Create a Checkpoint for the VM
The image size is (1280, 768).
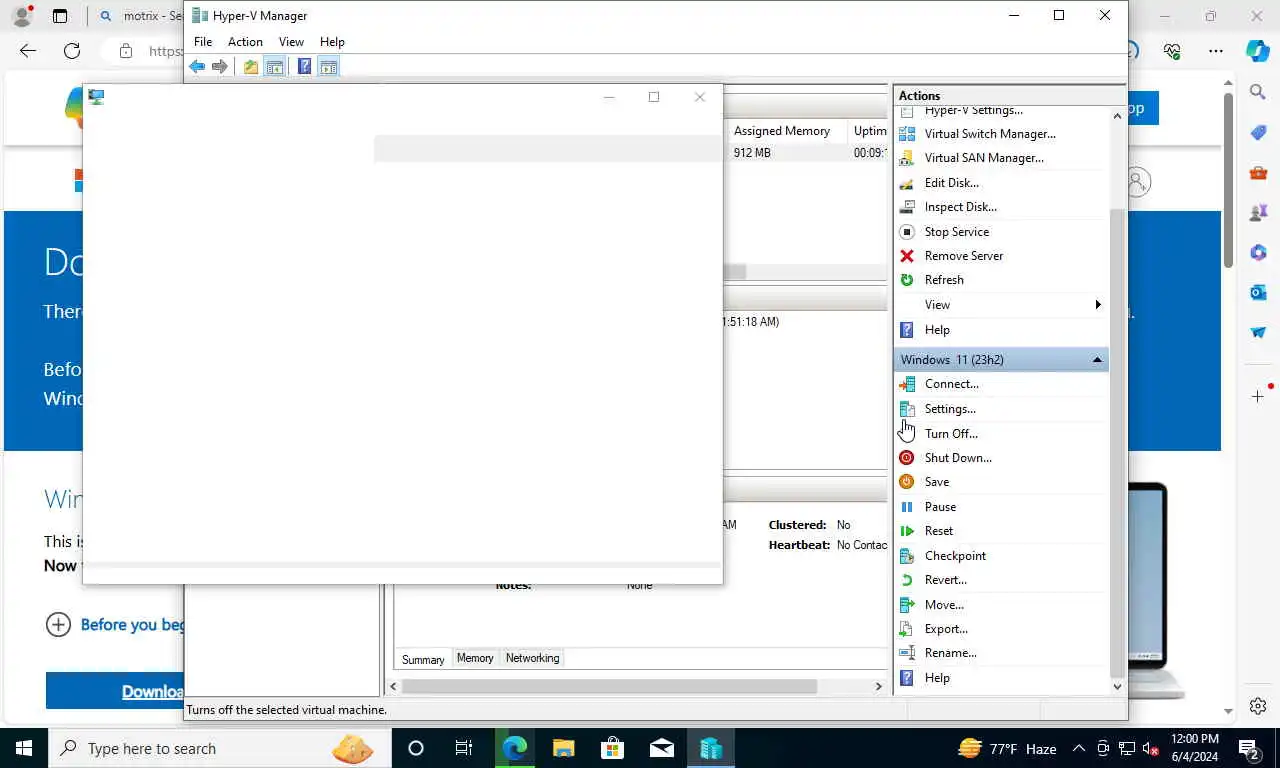pos(955,556)
